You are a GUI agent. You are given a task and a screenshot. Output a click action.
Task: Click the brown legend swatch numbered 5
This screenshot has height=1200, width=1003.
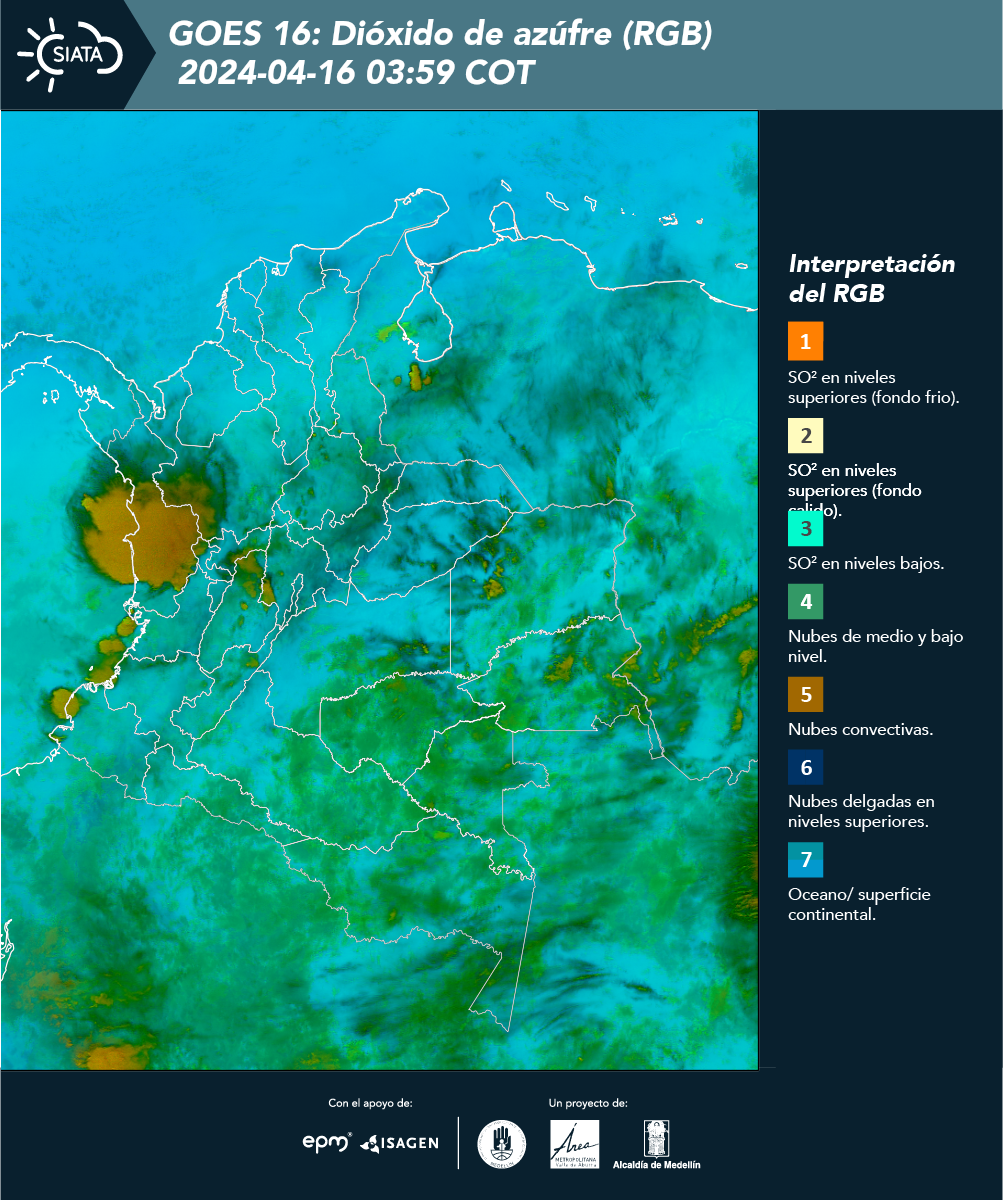805,695
